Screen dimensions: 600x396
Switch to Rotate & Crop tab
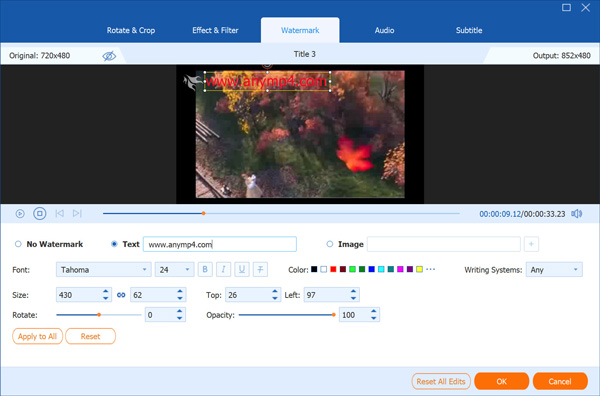click(x=130, y=30)
